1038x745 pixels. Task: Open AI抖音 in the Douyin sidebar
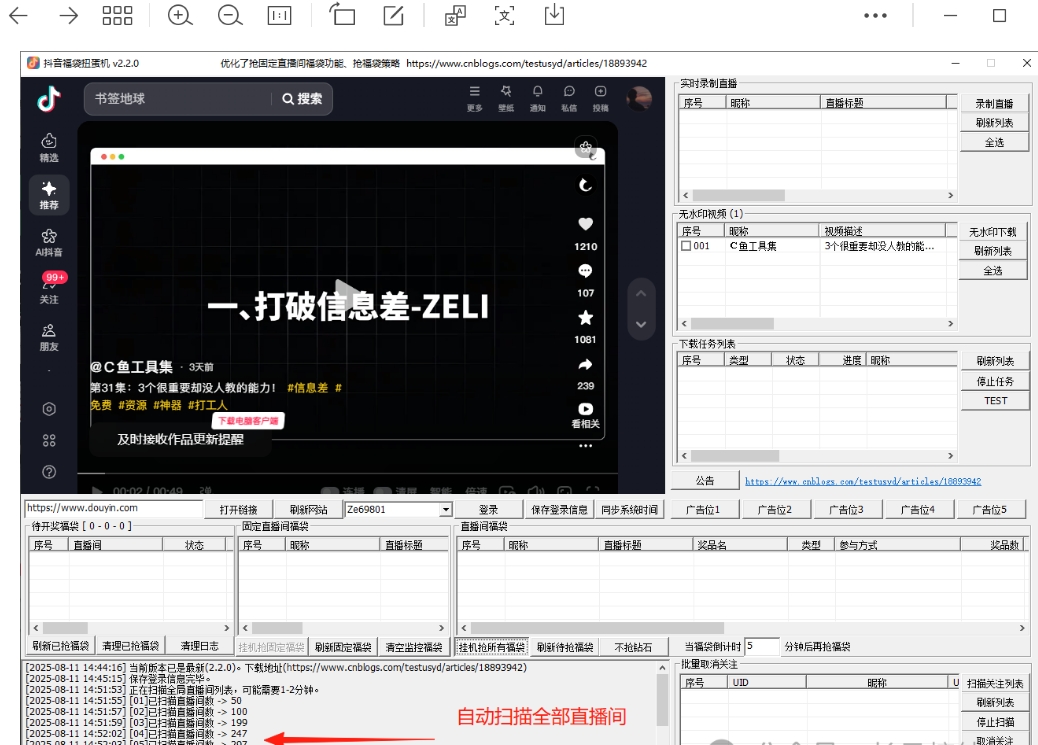coord(49,243)
